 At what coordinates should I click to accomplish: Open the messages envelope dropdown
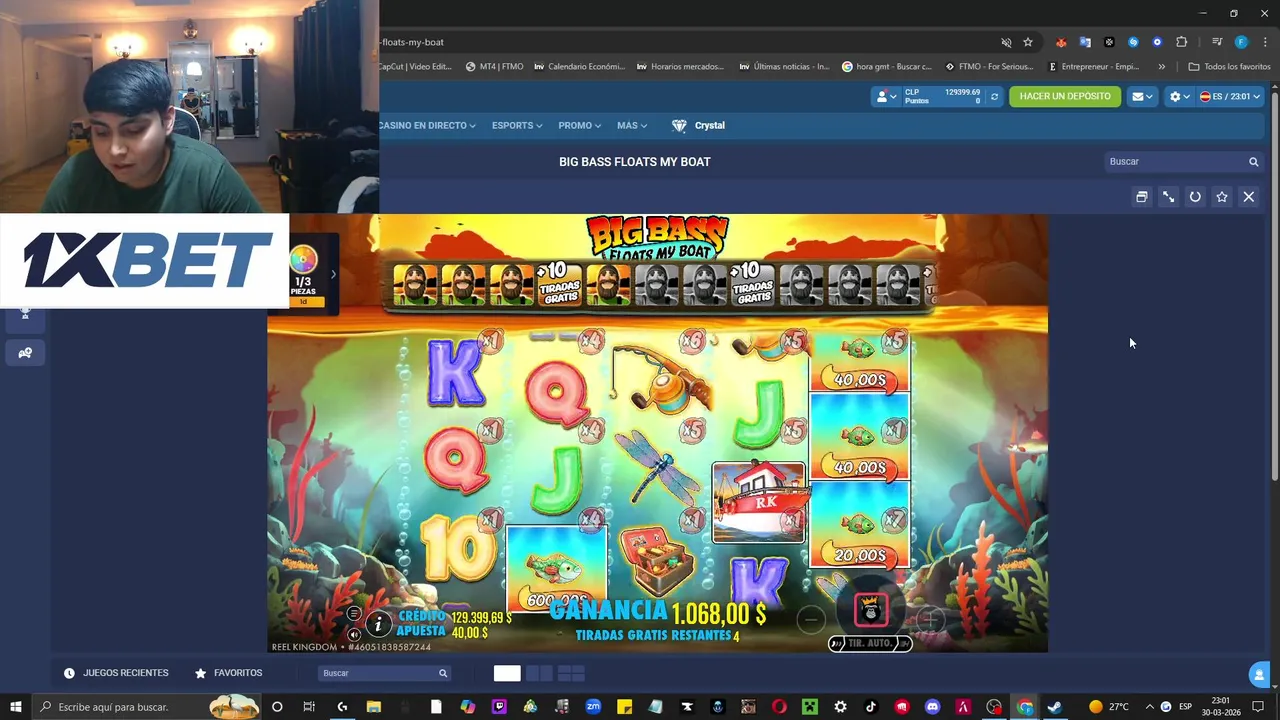coord(1141,97)
